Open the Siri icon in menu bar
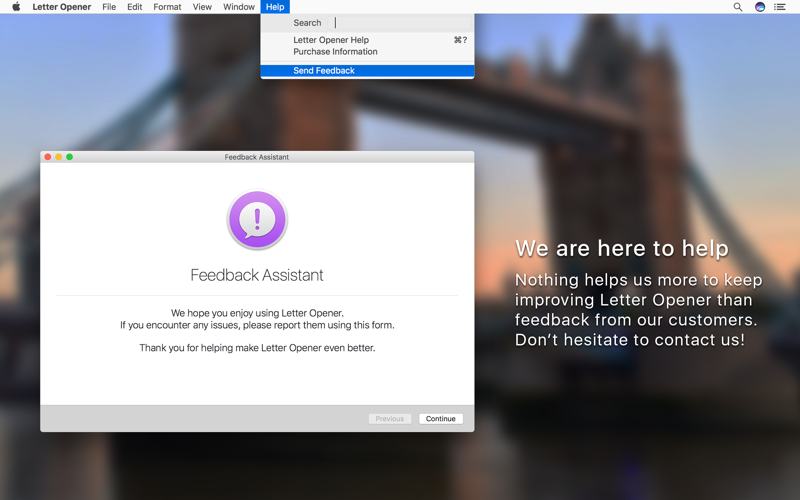800x500 pixels. [x=760, y=7]
